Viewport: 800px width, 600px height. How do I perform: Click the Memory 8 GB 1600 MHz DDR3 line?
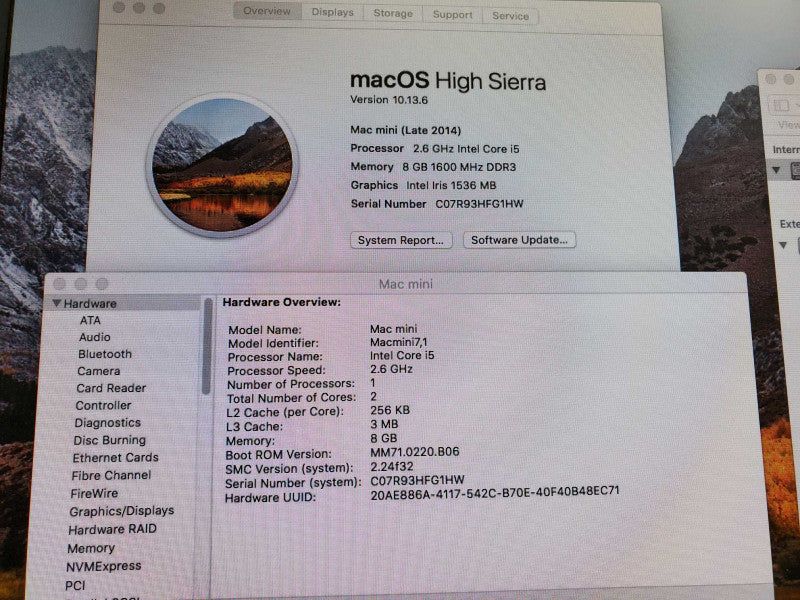(x=434, y=167)
